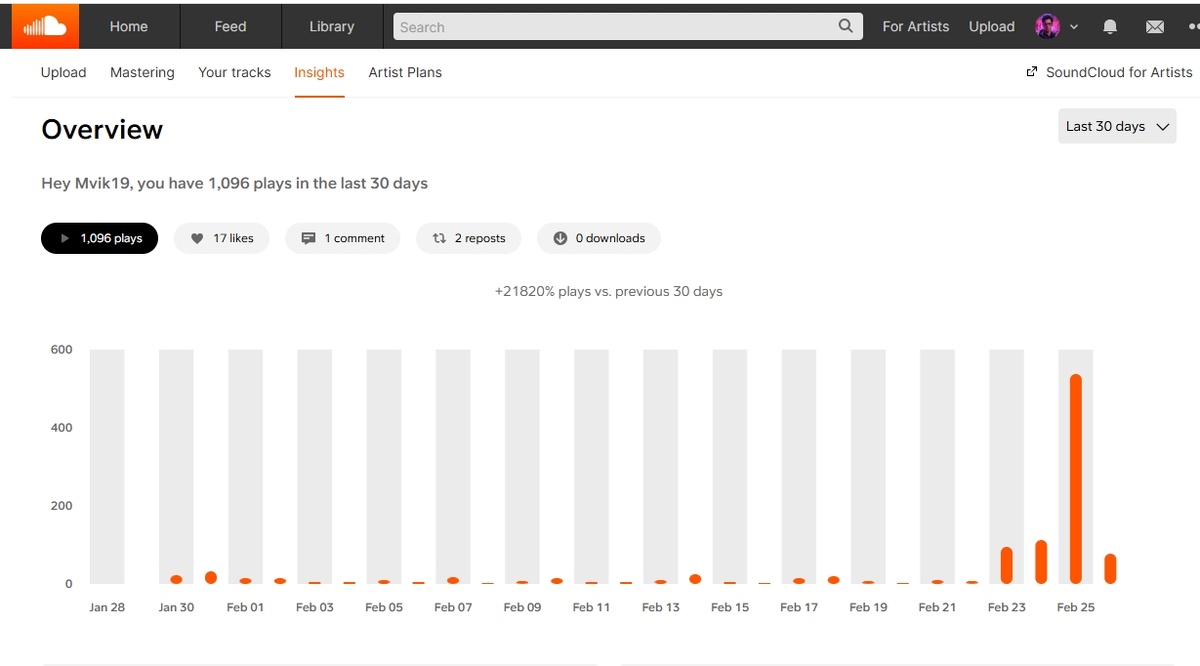Click the Feb 26 plays bar
Screen dimensions: 1200x666
[x=1110, y=569]
